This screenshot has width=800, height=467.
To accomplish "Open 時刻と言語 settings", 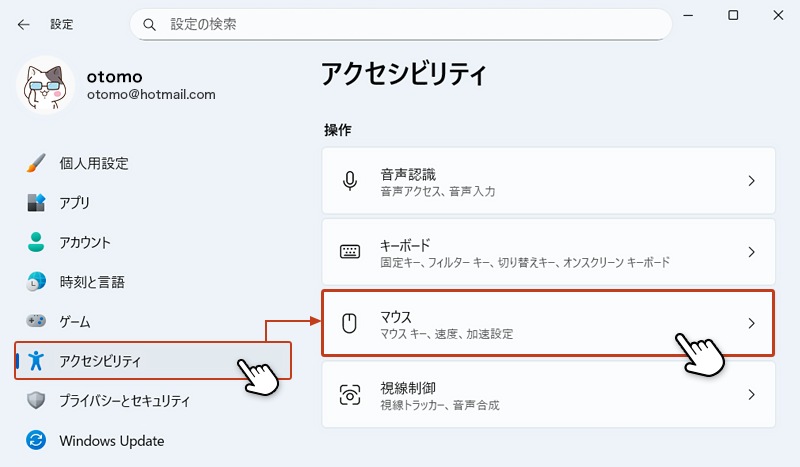I will coord(153,282).
